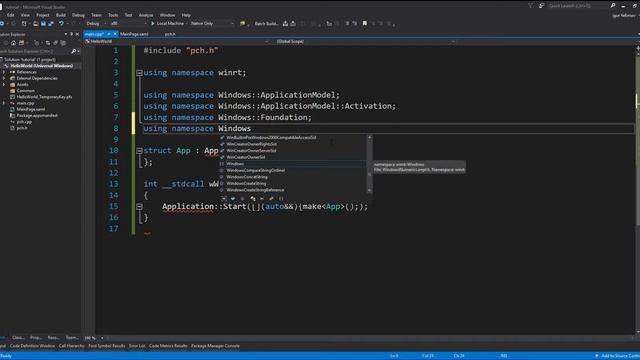Close the Solution Explorer panel
This screenshot has height=360, width=640.
coord(77,34)
